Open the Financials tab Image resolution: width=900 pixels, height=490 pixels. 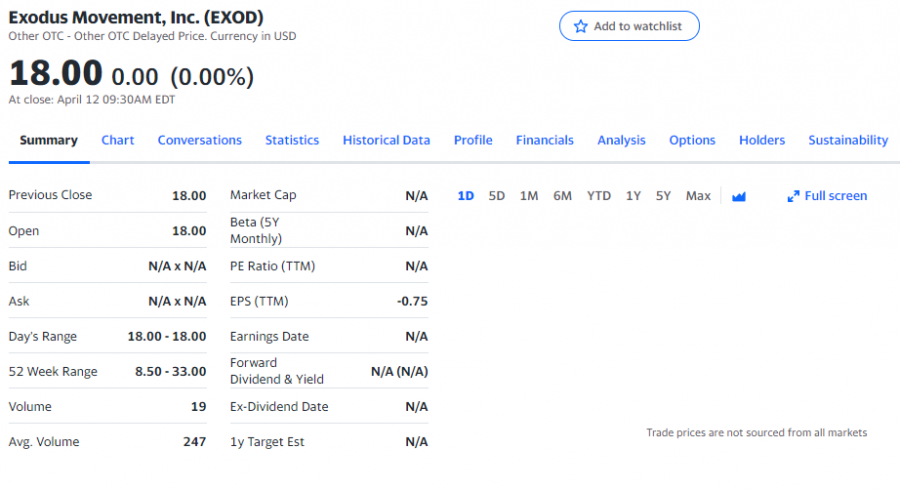[x=545, y=140]
